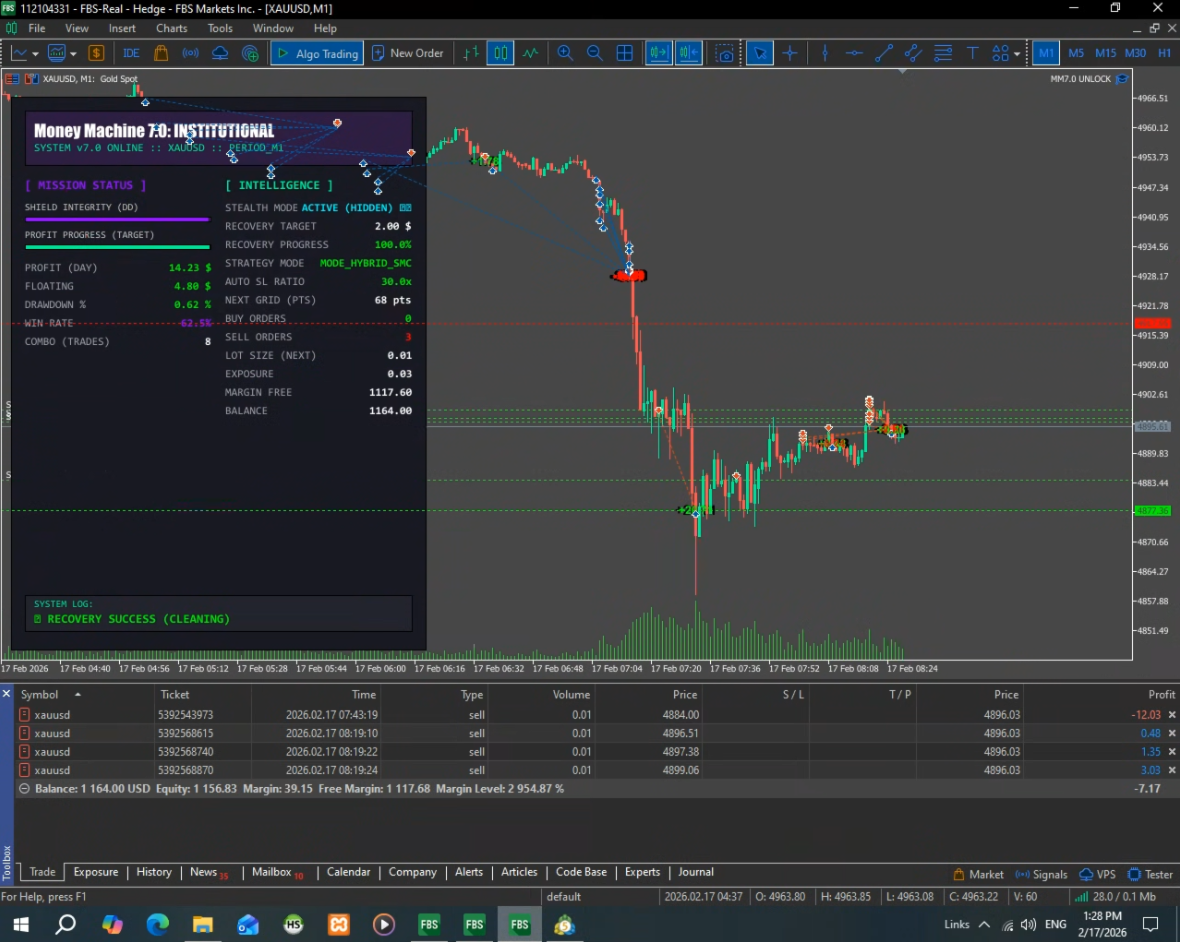This screenshot has height=942, width=1180.
Task: Expand the shapes tool dropdown arrow
Action: point(1017,54)
